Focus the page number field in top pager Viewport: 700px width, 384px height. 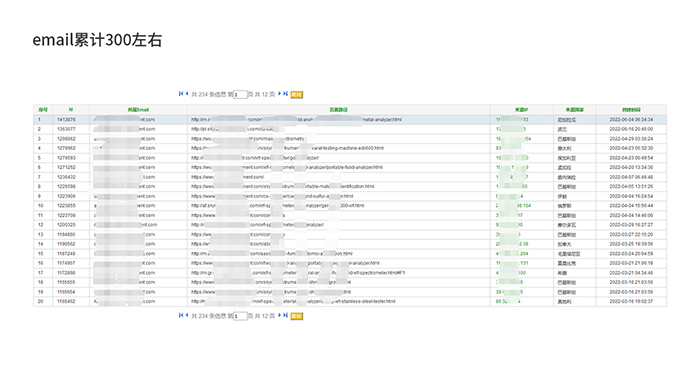[x=240, y=95]
